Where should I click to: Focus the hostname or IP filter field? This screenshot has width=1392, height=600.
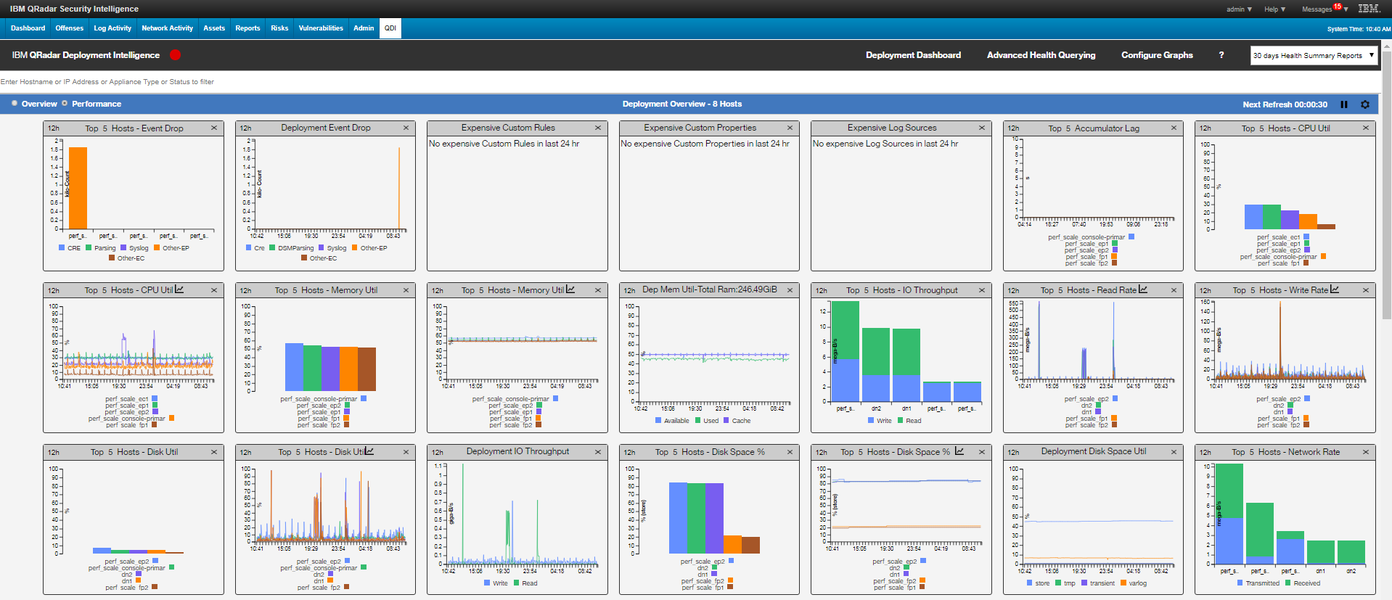(x=690, y=81)
